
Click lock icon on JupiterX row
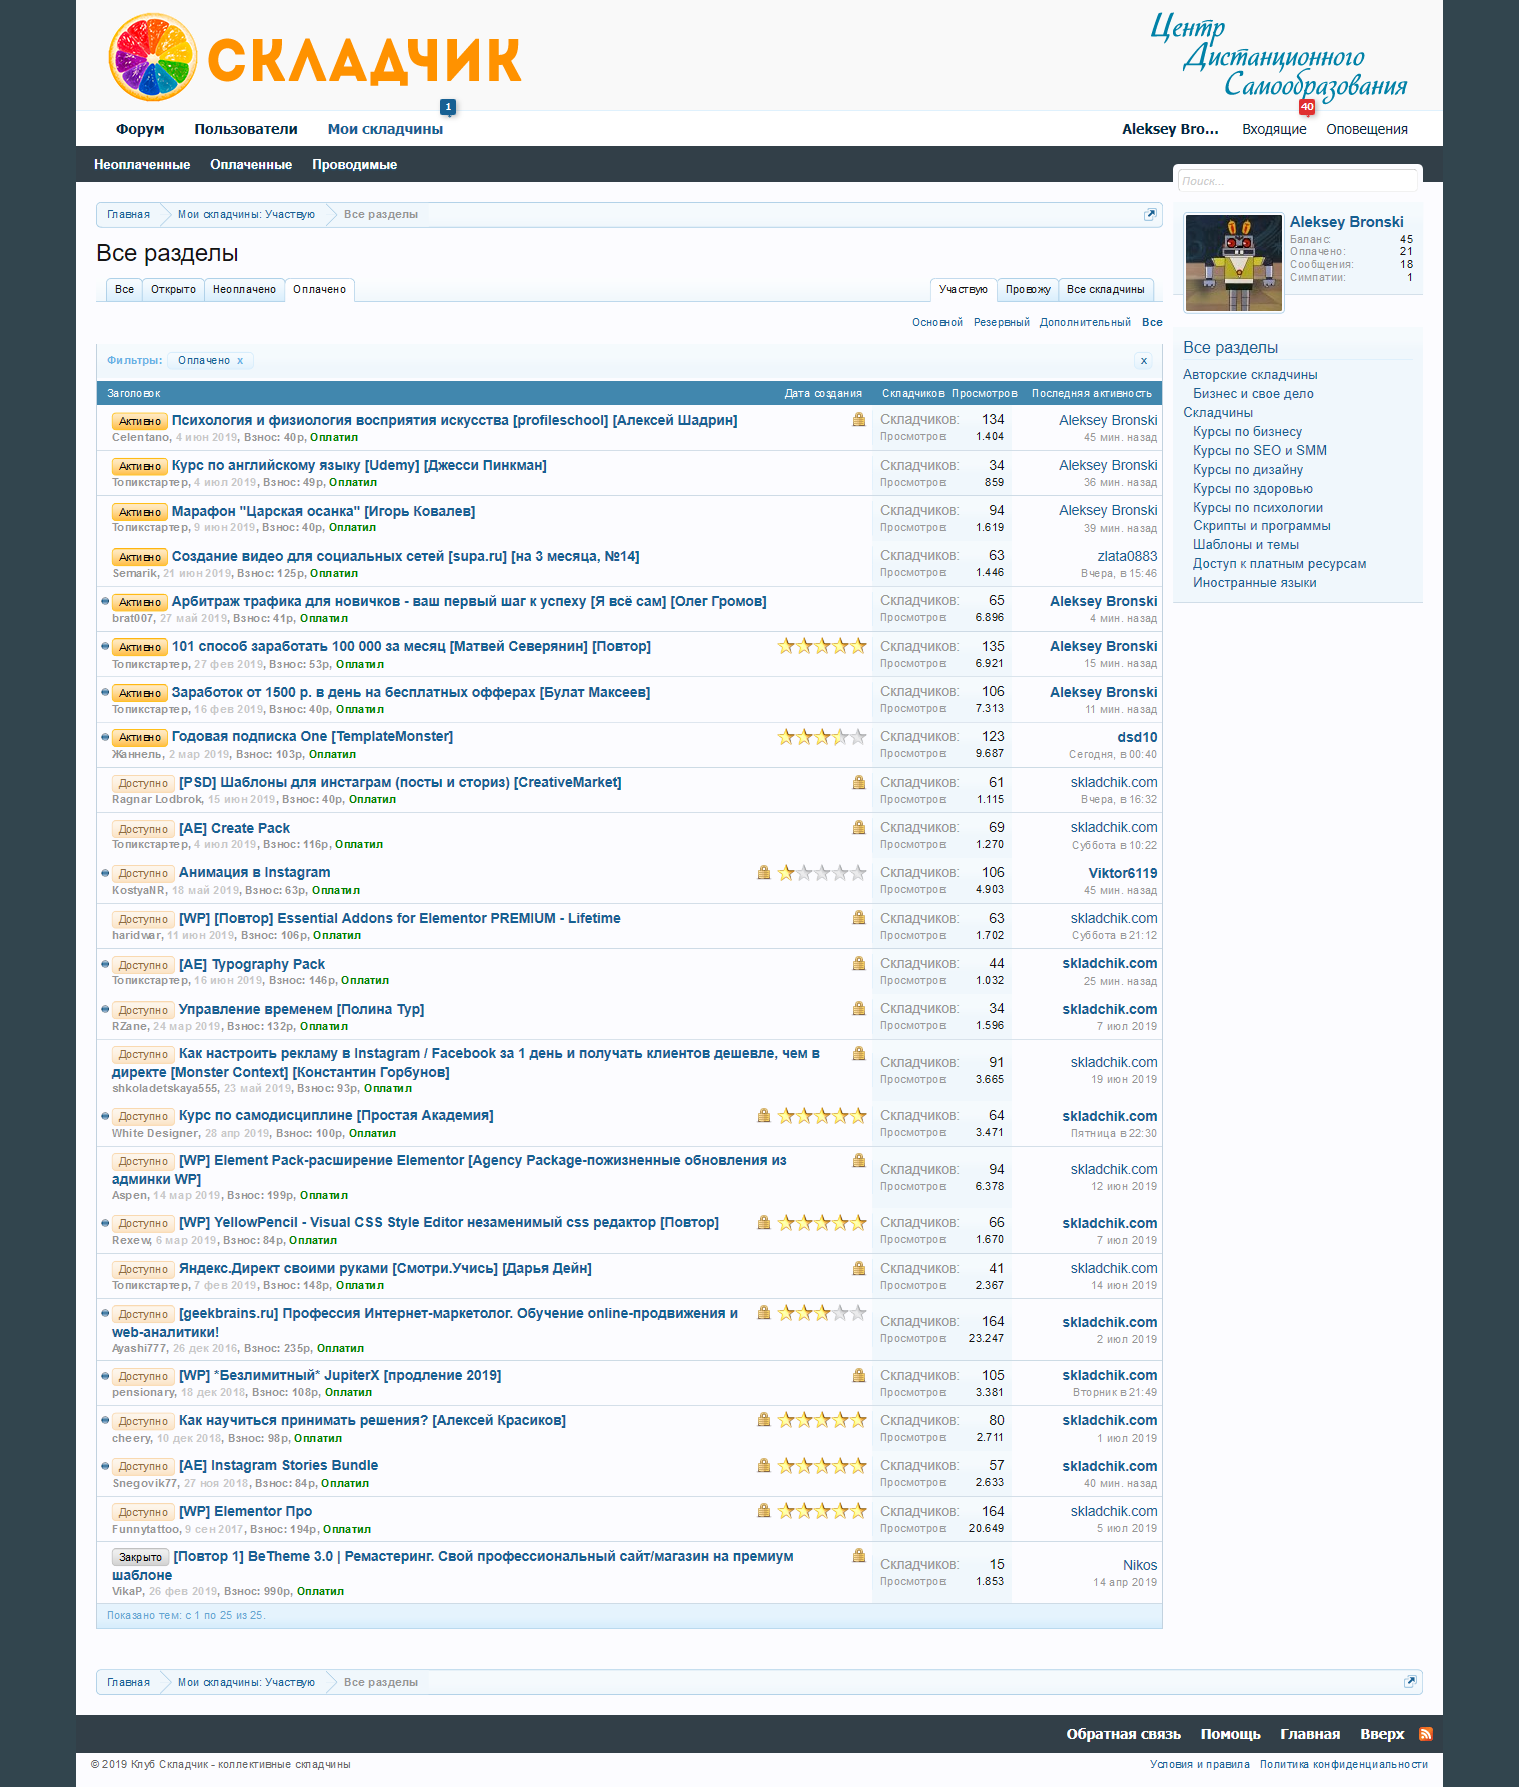[x=859, y=1375]
